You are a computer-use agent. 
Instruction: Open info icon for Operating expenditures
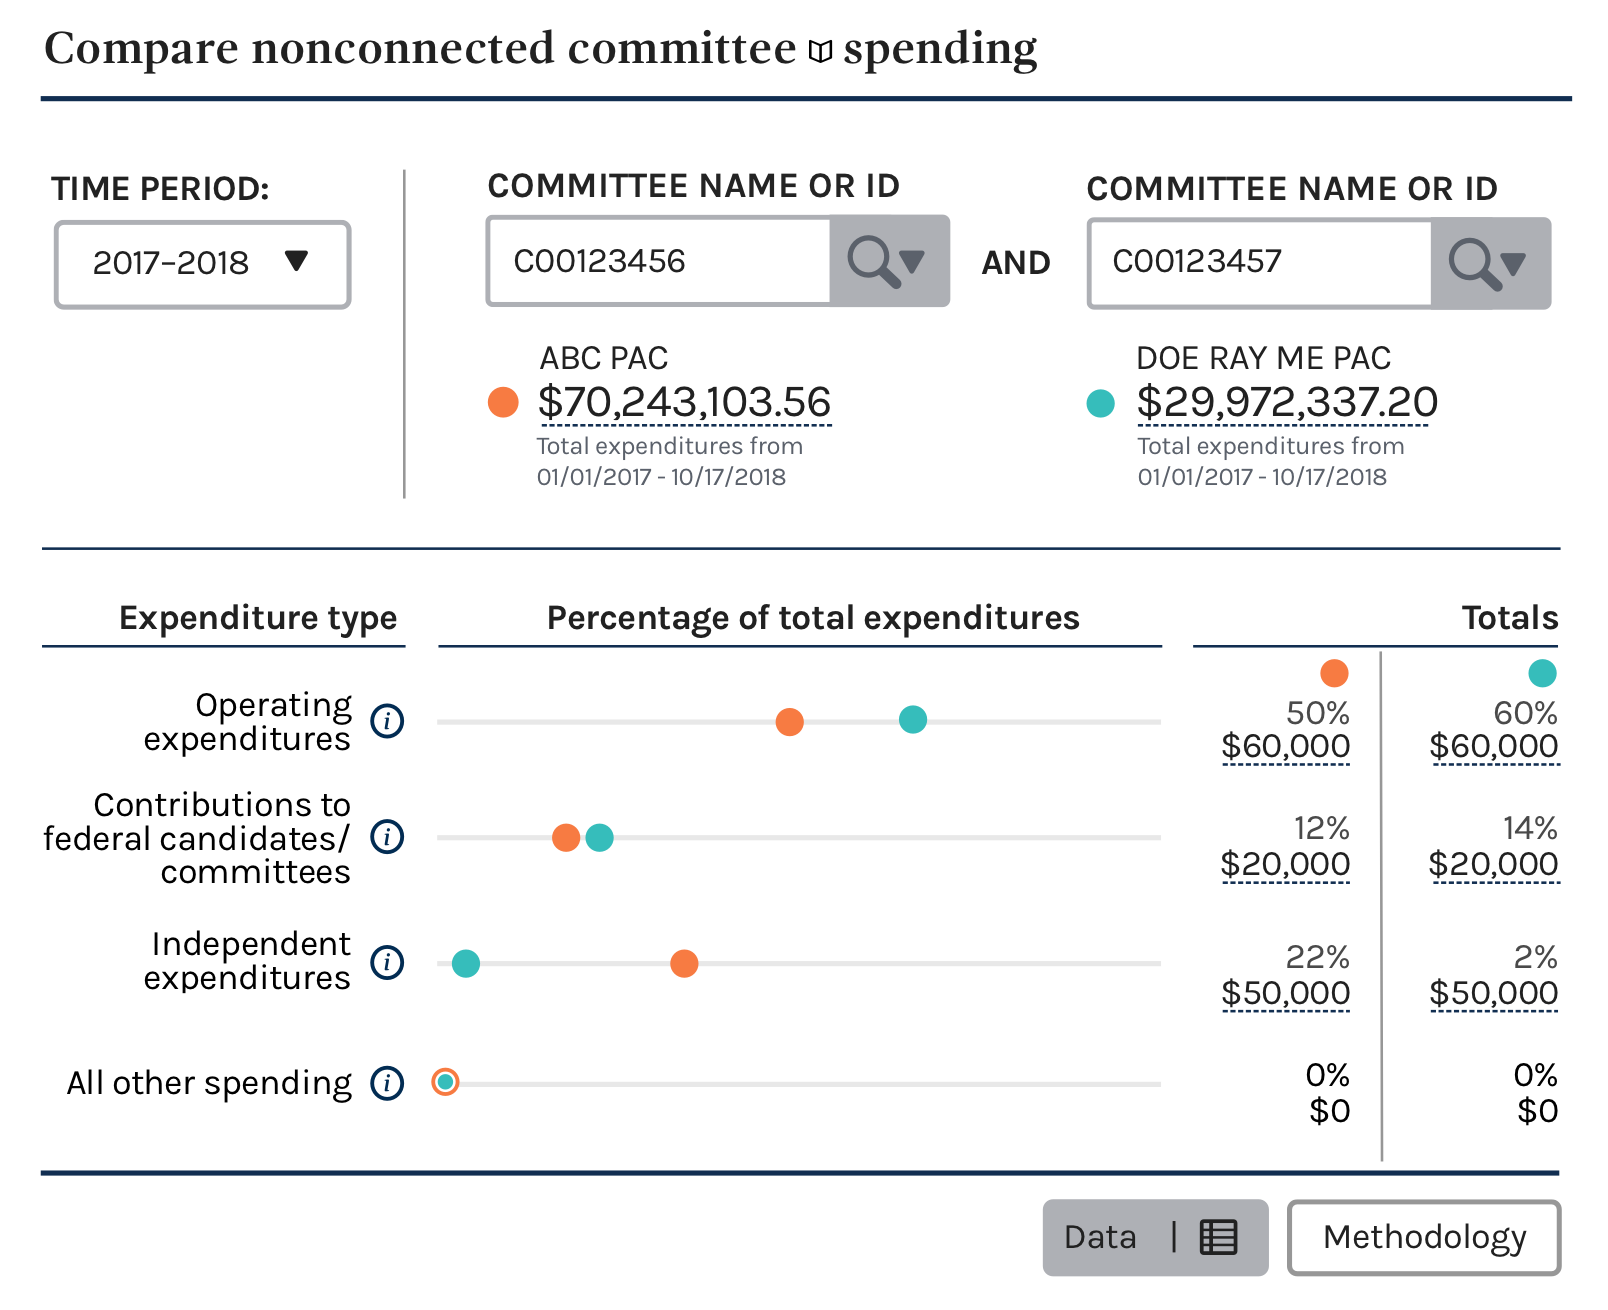(387, 720)
